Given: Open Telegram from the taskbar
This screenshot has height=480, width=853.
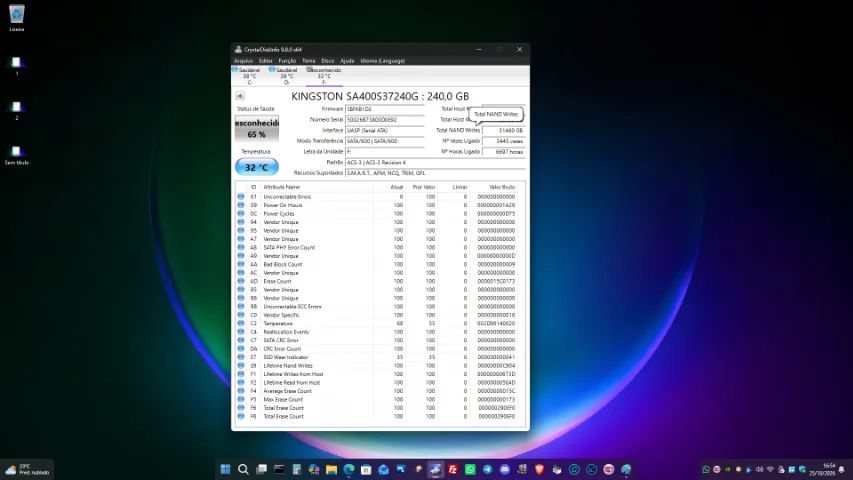Looking at the screenshot, I should tap(487, 469).
